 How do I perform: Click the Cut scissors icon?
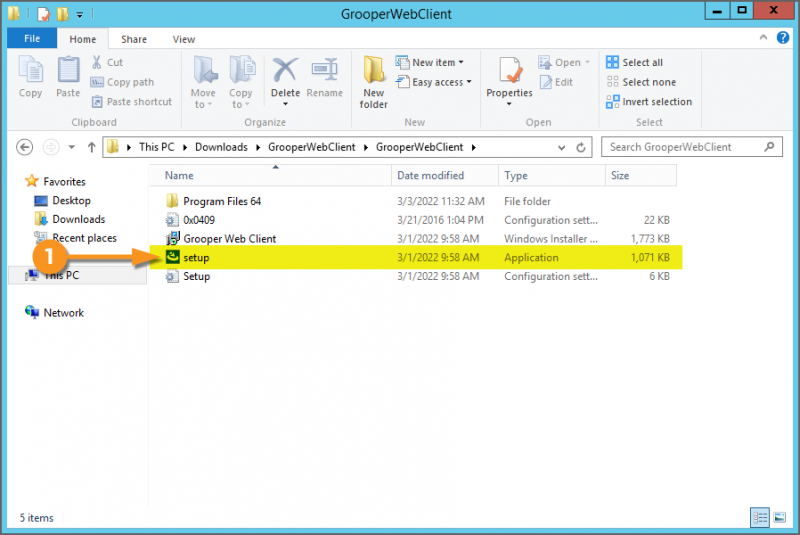coord(96,62)
